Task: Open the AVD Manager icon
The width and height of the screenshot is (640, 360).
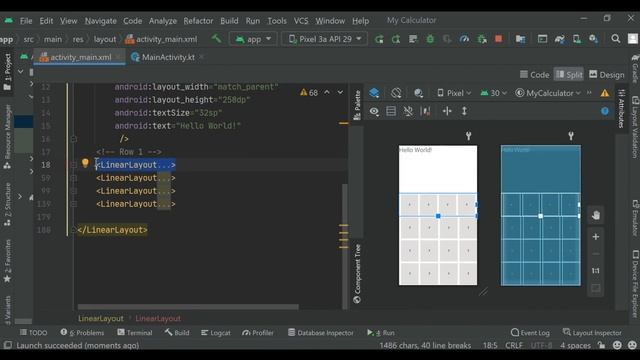Action: (577, 39)
